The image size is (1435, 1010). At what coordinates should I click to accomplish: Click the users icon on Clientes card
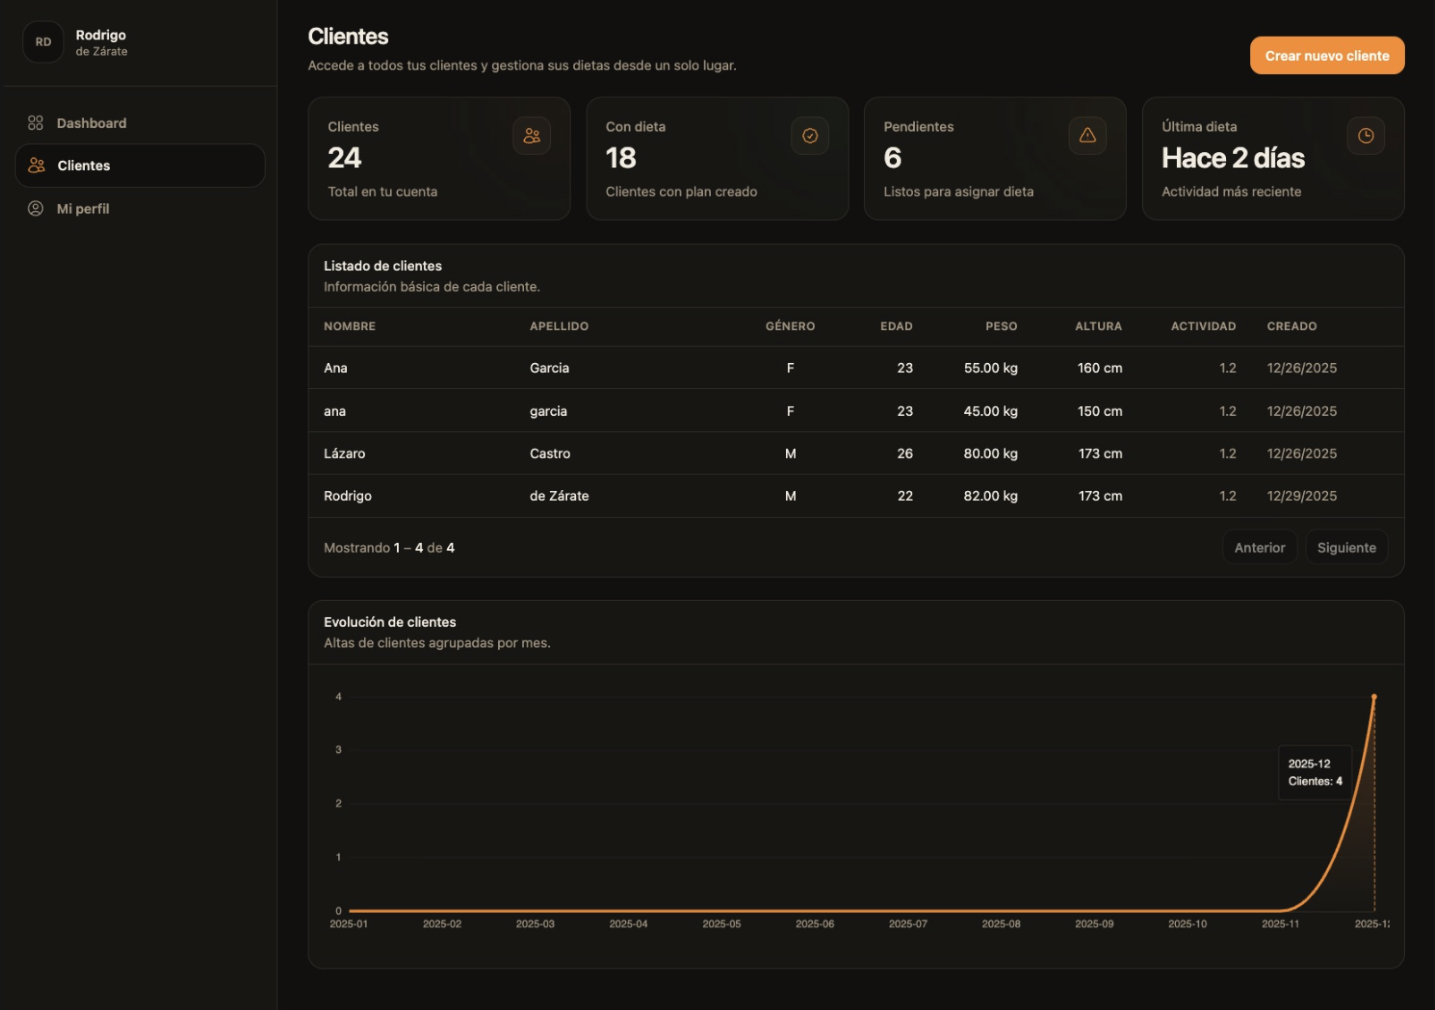531,136
